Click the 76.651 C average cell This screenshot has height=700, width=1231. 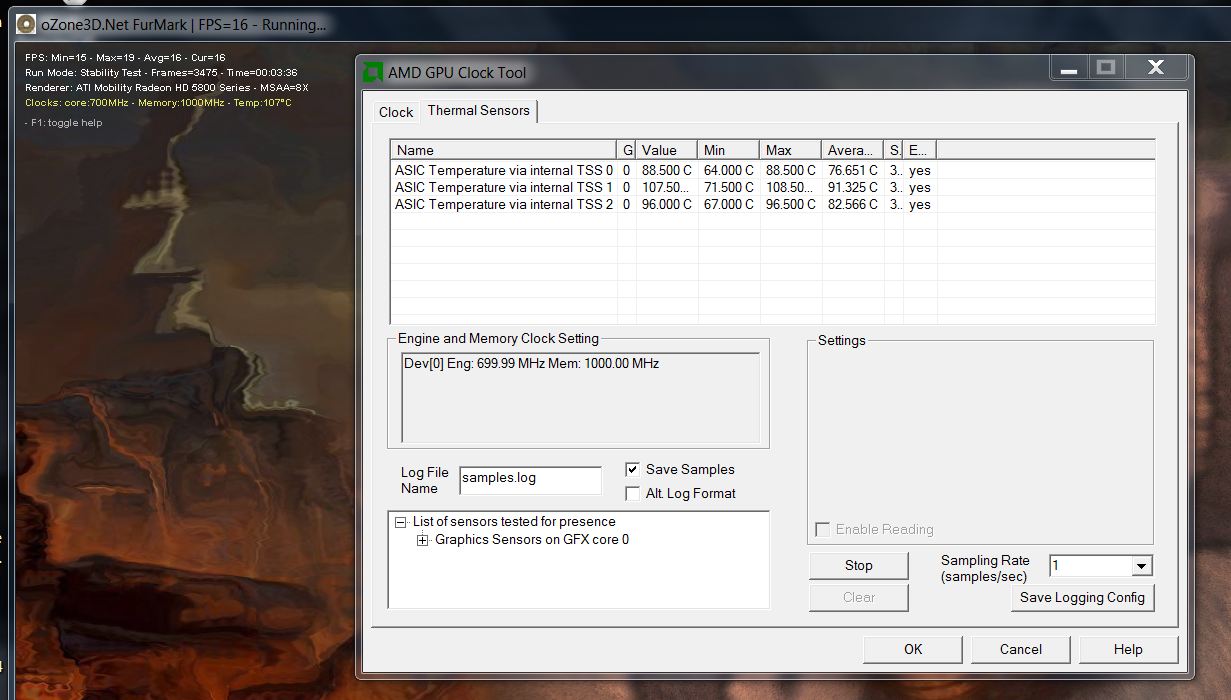pyautogui.click(x=853, y=170)
